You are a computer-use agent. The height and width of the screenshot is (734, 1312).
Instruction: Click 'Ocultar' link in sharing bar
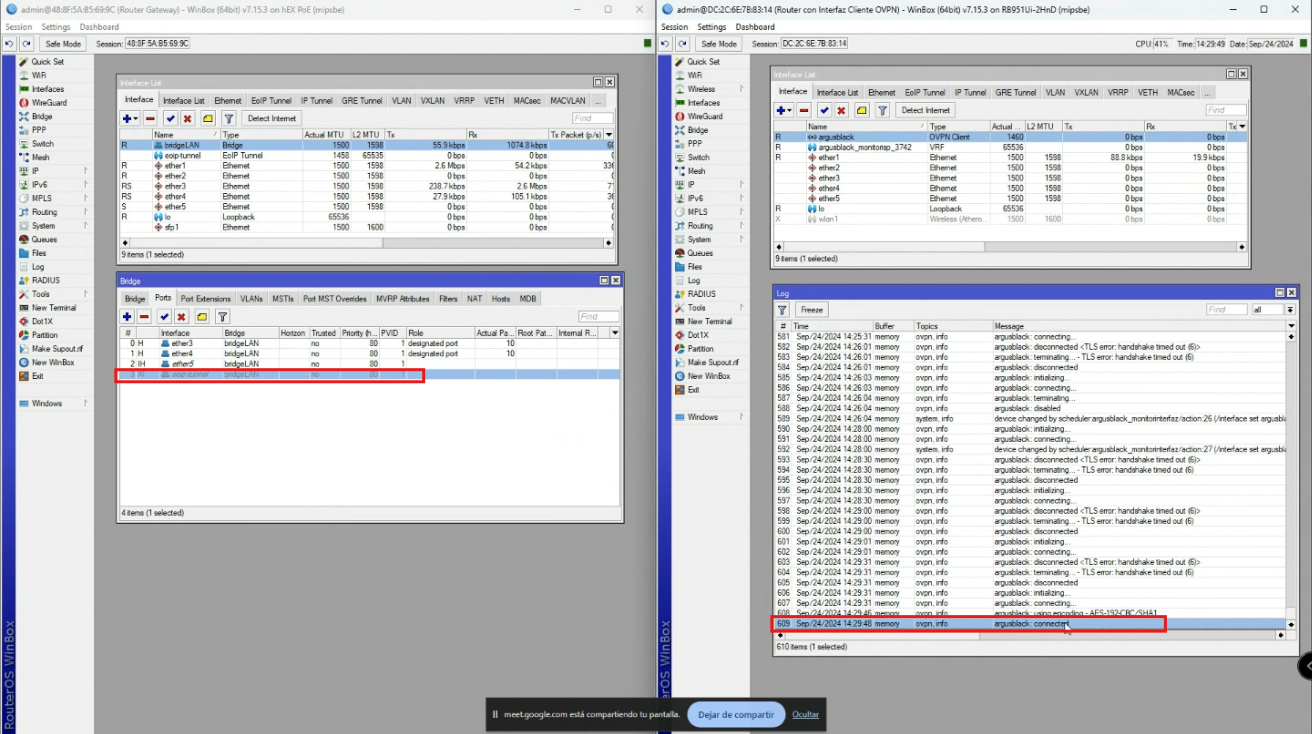coord(805,714)
